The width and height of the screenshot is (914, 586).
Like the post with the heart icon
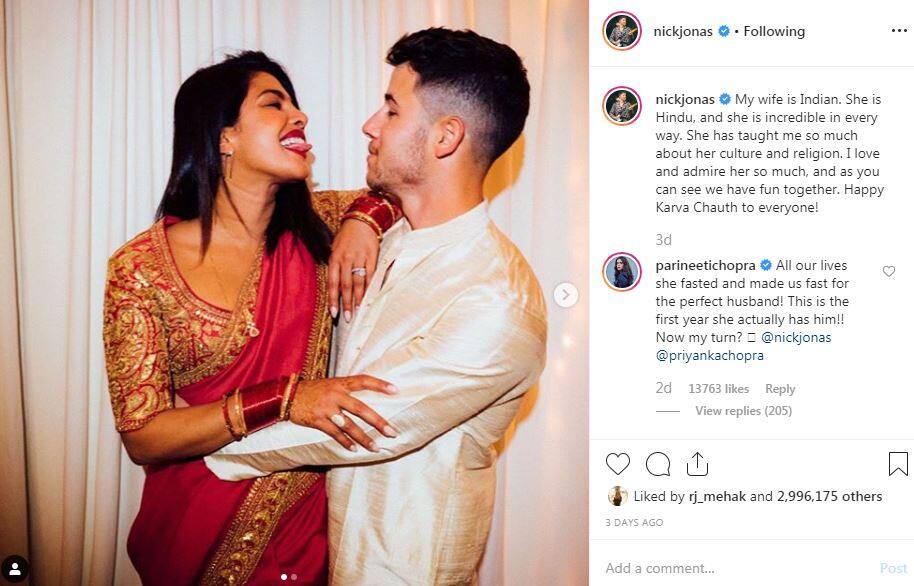pyautogui.click(x=618, y=464)
